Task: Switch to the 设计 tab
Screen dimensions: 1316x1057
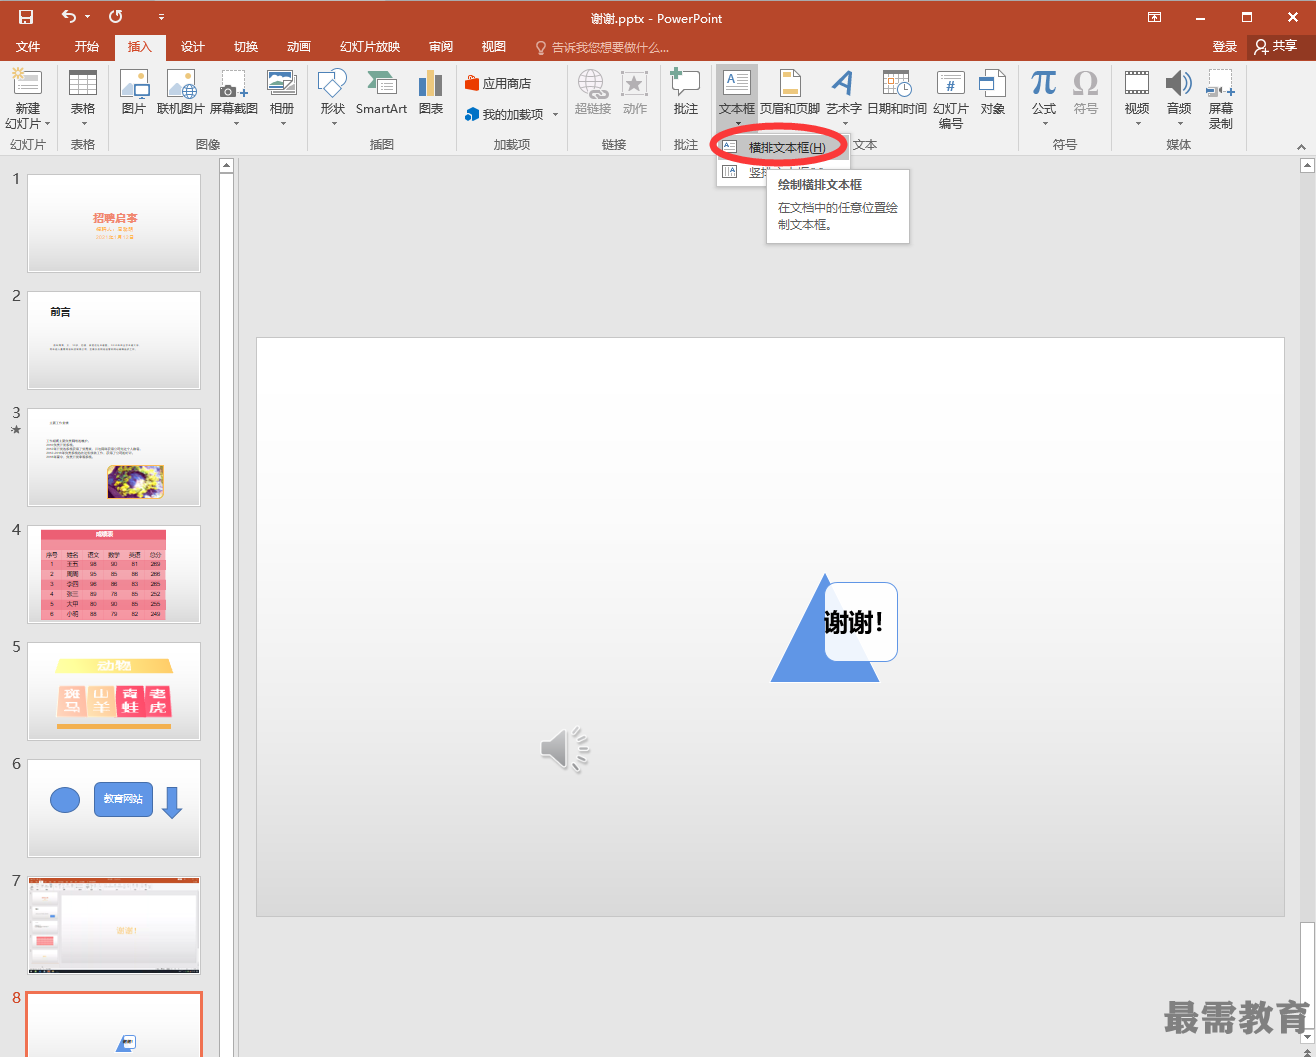Action: [193, 47]
